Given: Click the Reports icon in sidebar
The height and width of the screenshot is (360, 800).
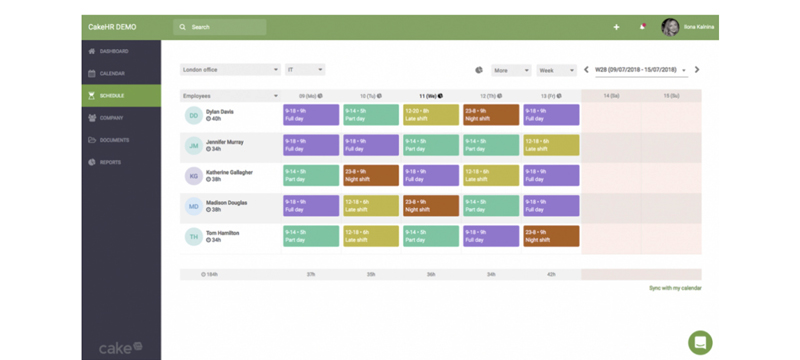Looking at the screenshot, I should click(x=92, y=162).
